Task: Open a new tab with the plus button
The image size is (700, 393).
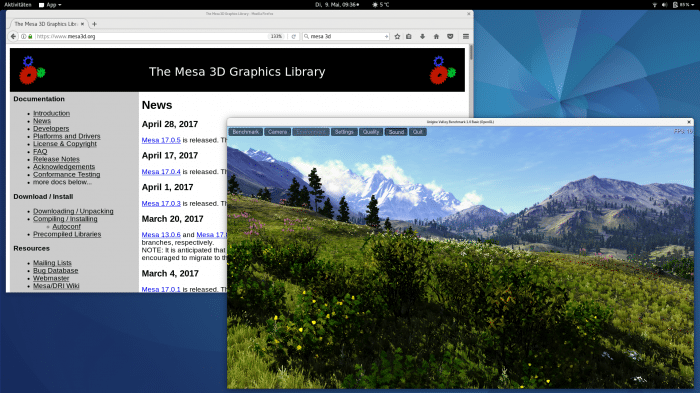Action: click(94, 24)
